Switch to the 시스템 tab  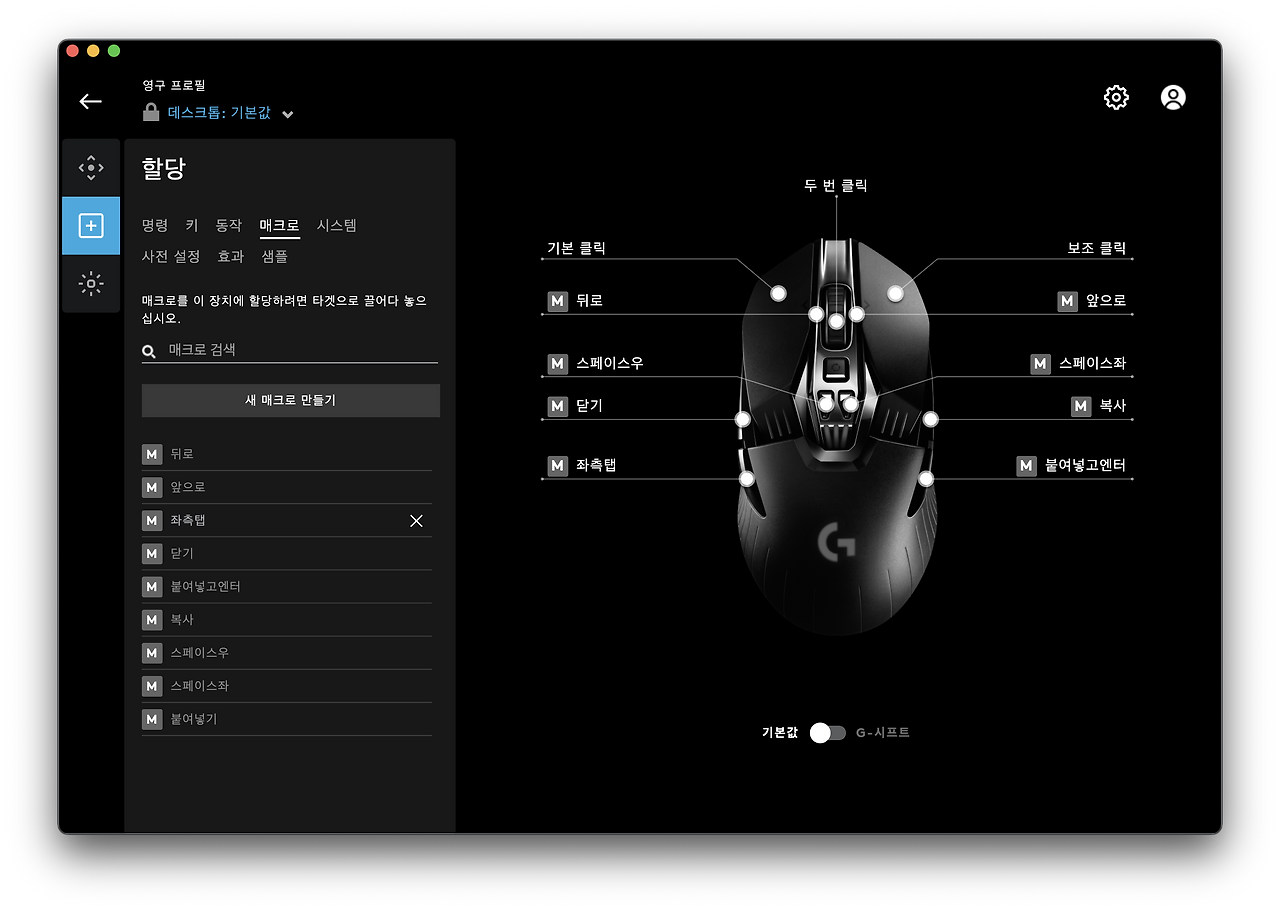pyautogui.click(x=337, y=226)
